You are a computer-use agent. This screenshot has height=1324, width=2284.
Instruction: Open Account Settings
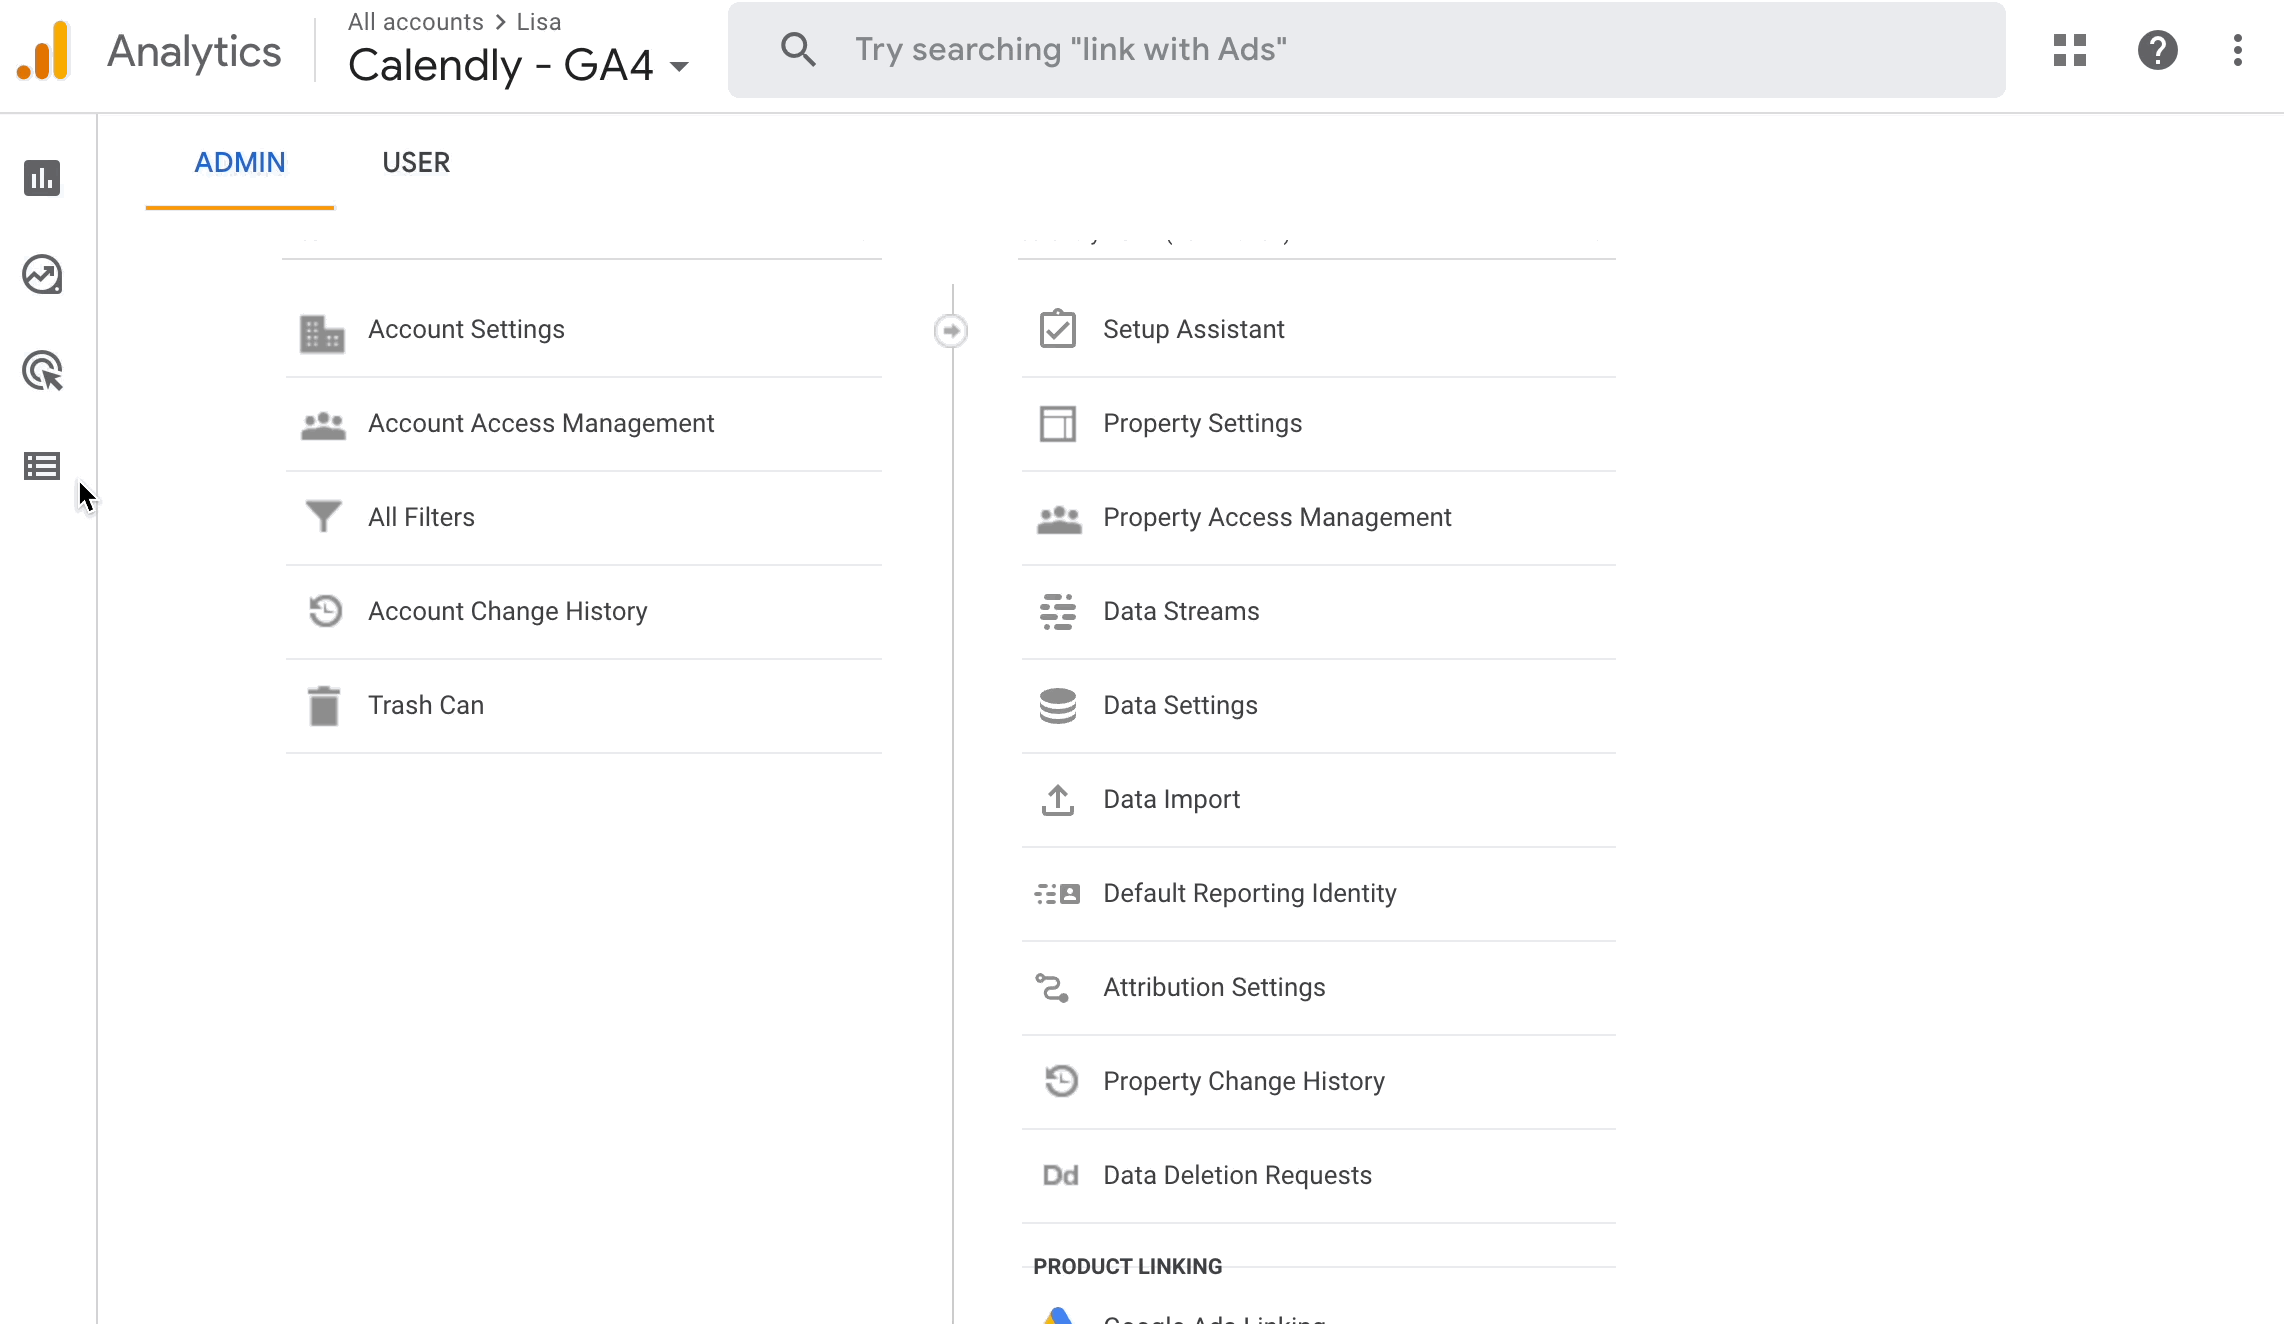click(466, 330)
